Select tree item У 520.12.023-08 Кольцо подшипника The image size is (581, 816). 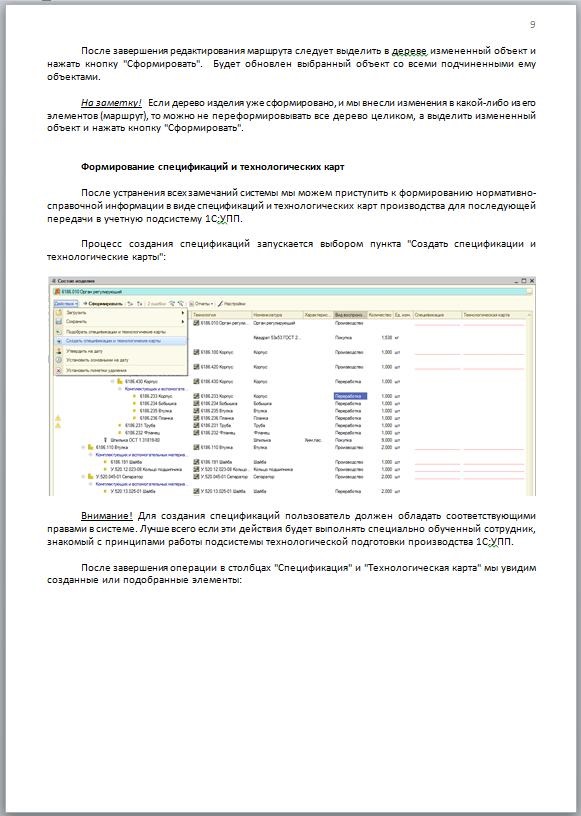(x=144, y=469)
